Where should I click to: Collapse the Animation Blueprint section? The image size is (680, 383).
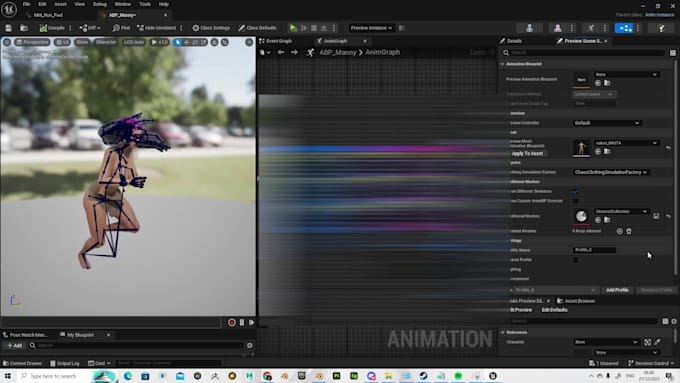pyautogui.click(x=502, y=64)
